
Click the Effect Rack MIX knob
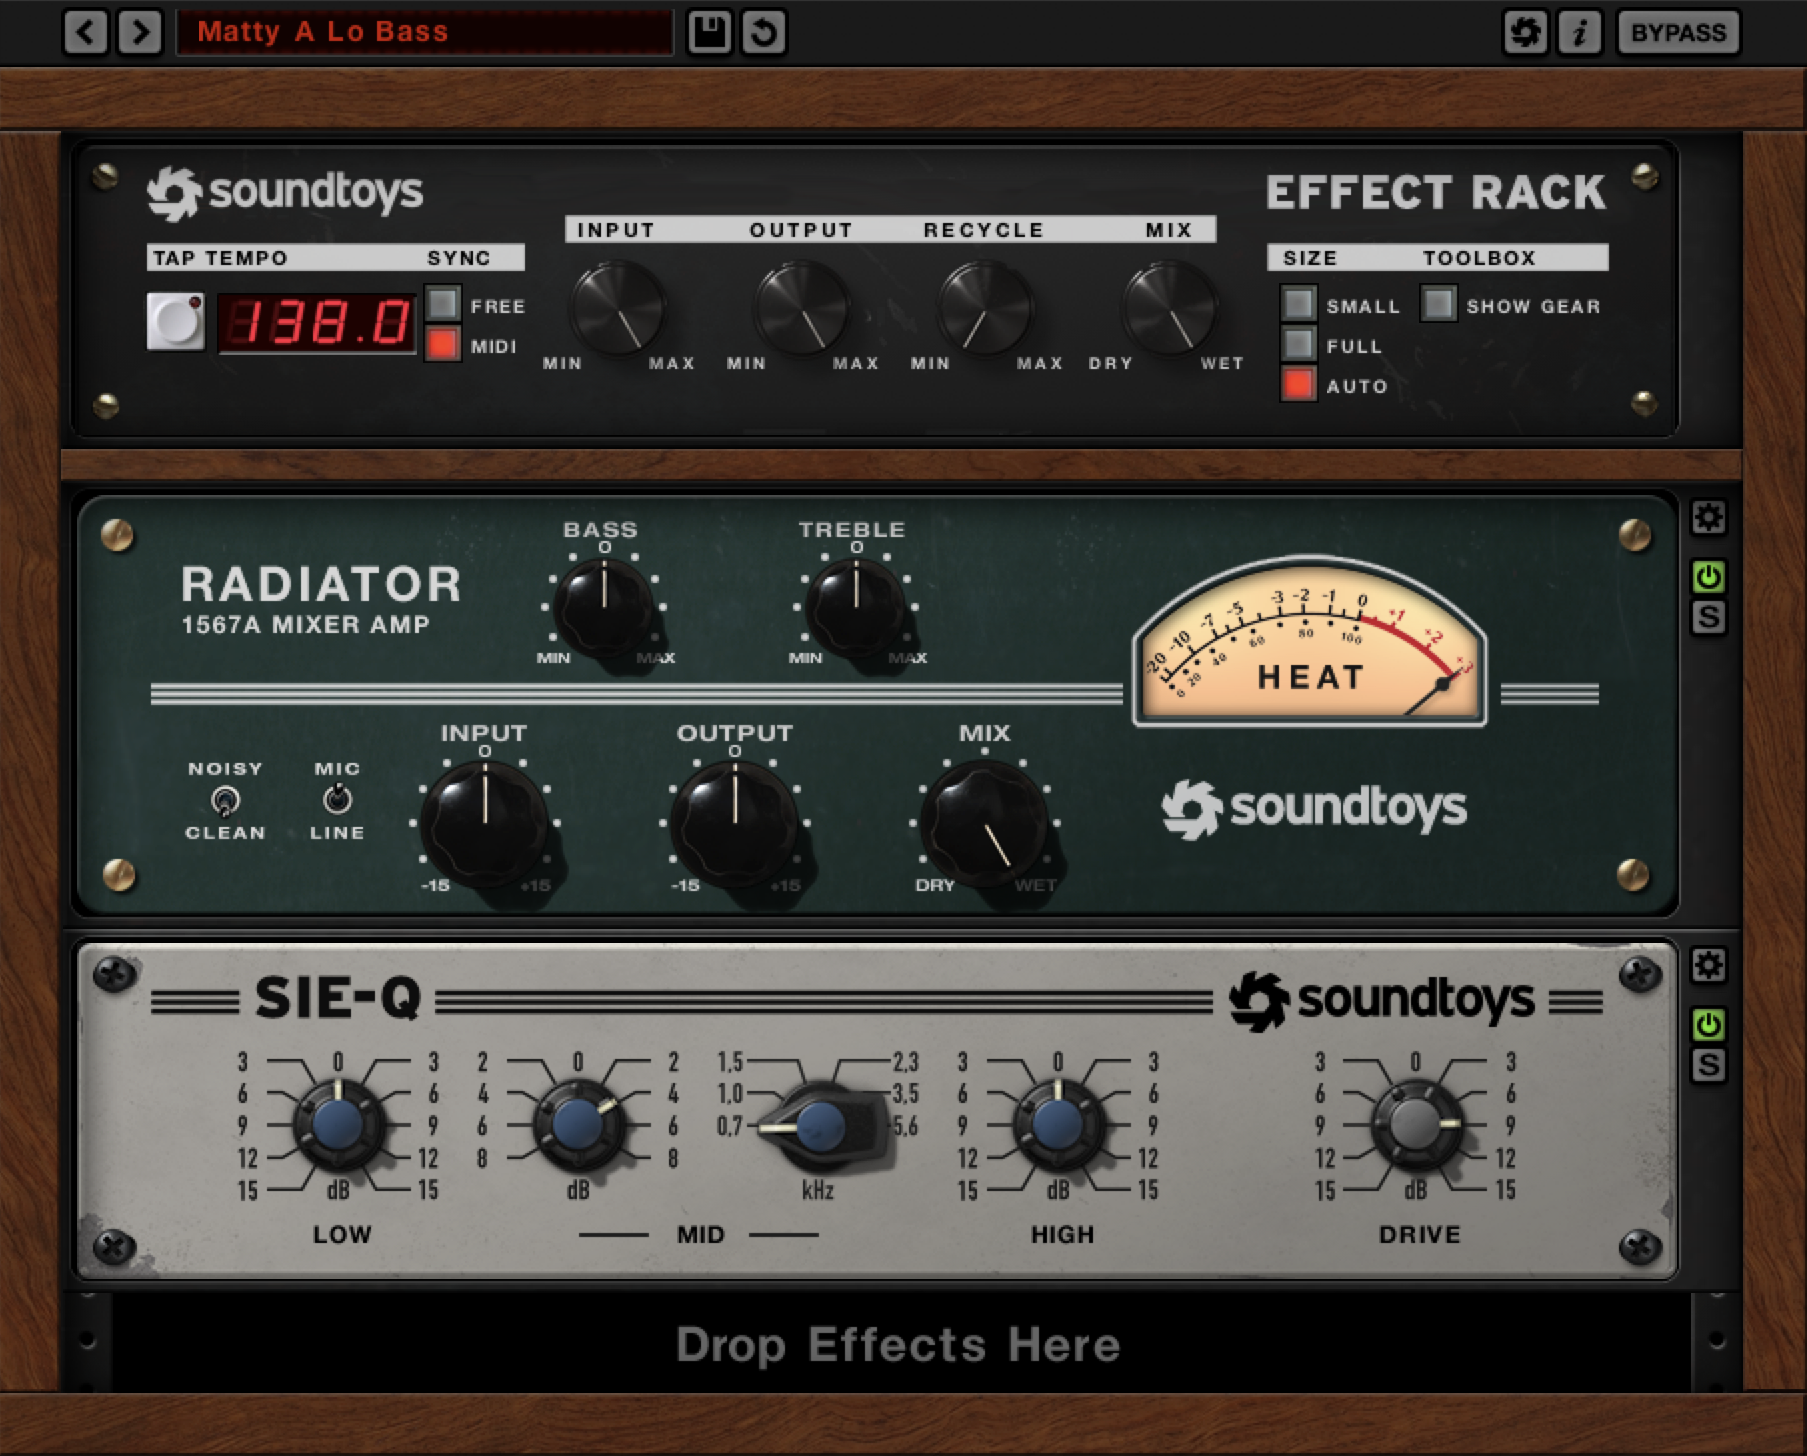(x=1169, y=309)
